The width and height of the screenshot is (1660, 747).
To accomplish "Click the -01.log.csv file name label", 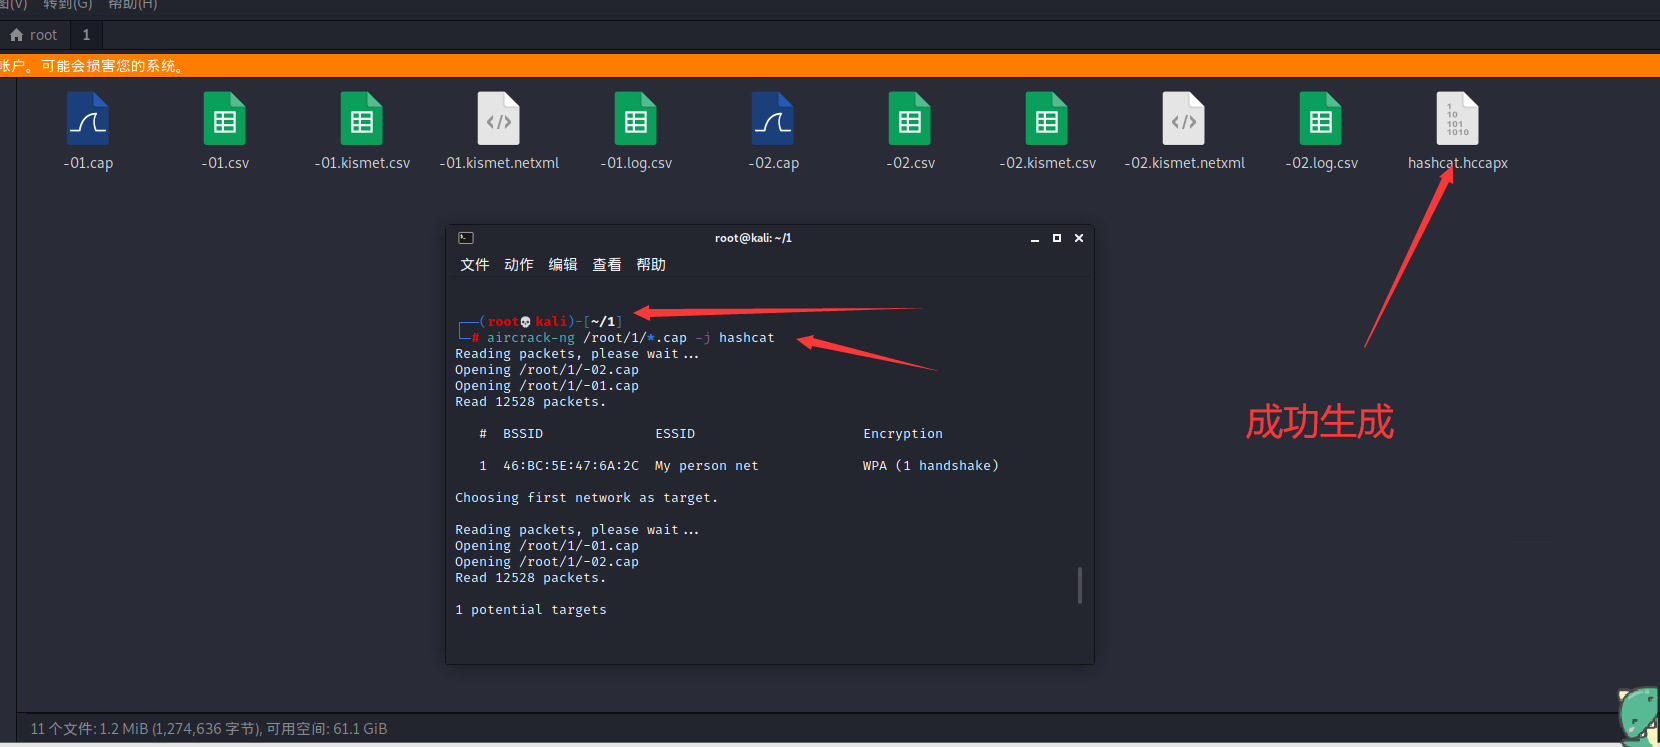I will 636,163.
